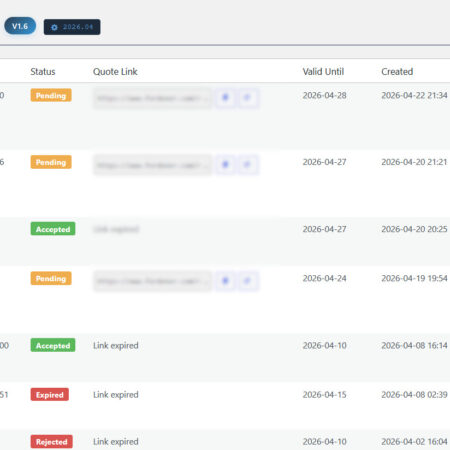This screenshot has width=450, height=450.
Task: Click the Valid Until date 2026-04-15
Action: [x=324, y=395]
